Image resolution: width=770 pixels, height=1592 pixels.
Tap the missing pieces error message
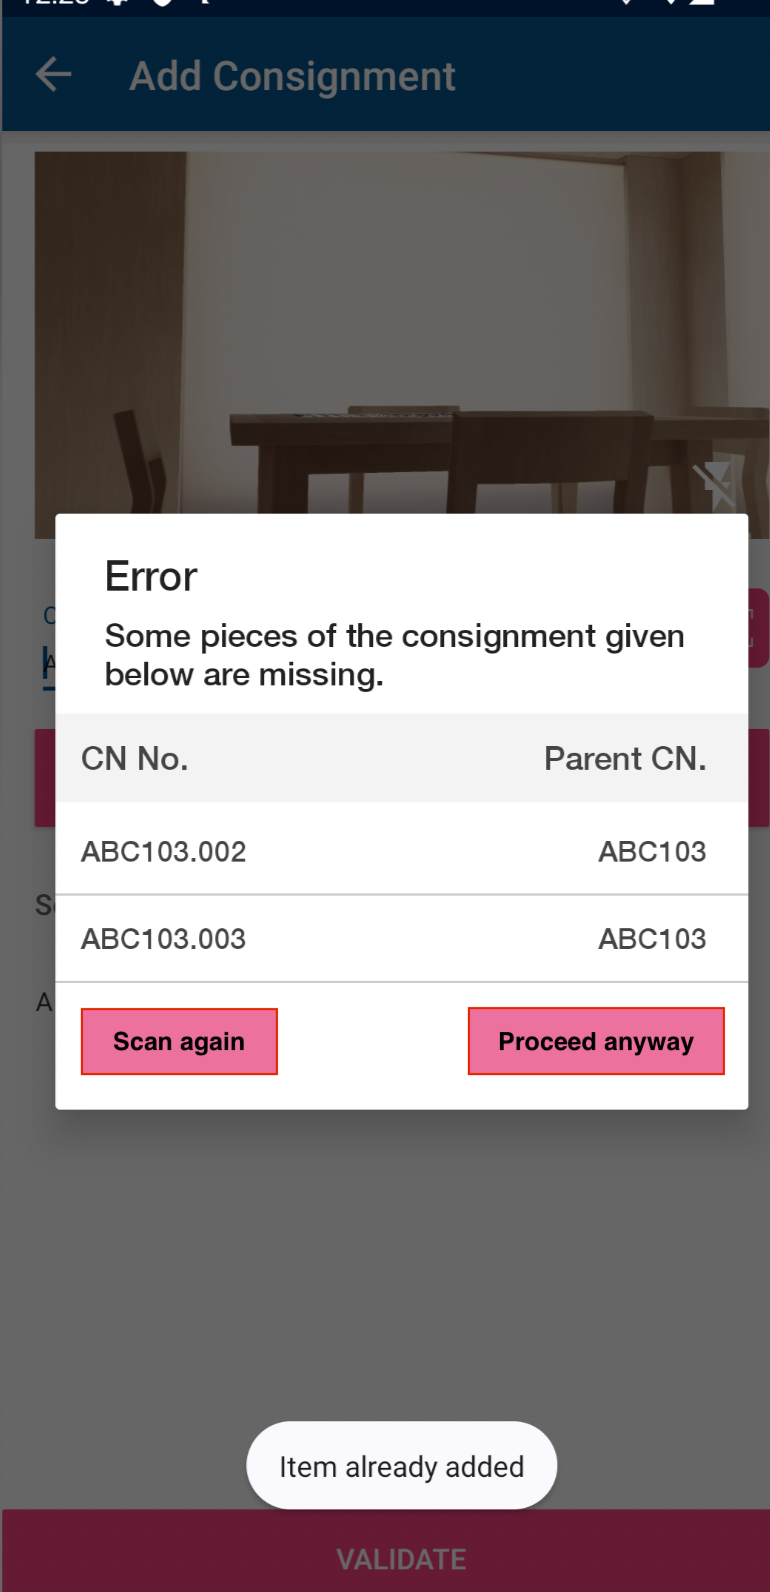click(394, 655)
